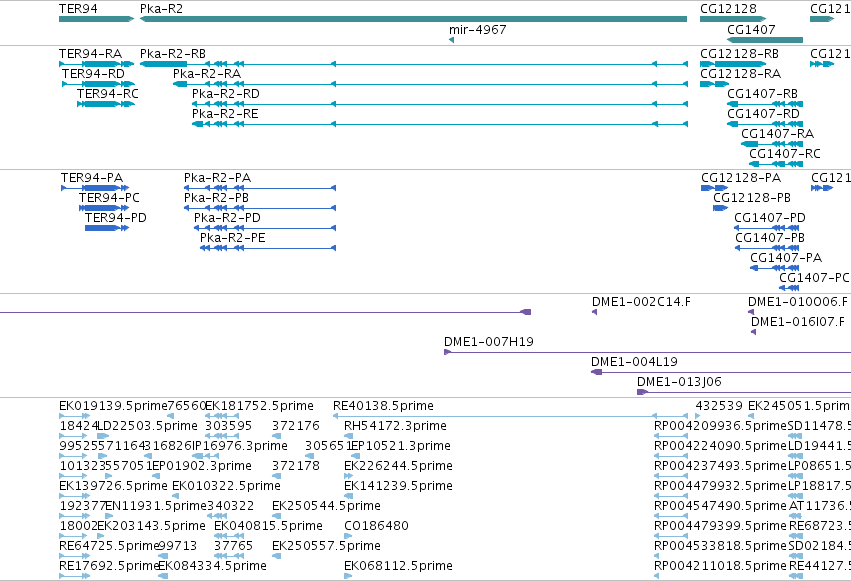Image resolution: width=851 pixels, height=581 pixels.
Task: Open EST EK141239.5prime
Action: click(x=348, y=496)
